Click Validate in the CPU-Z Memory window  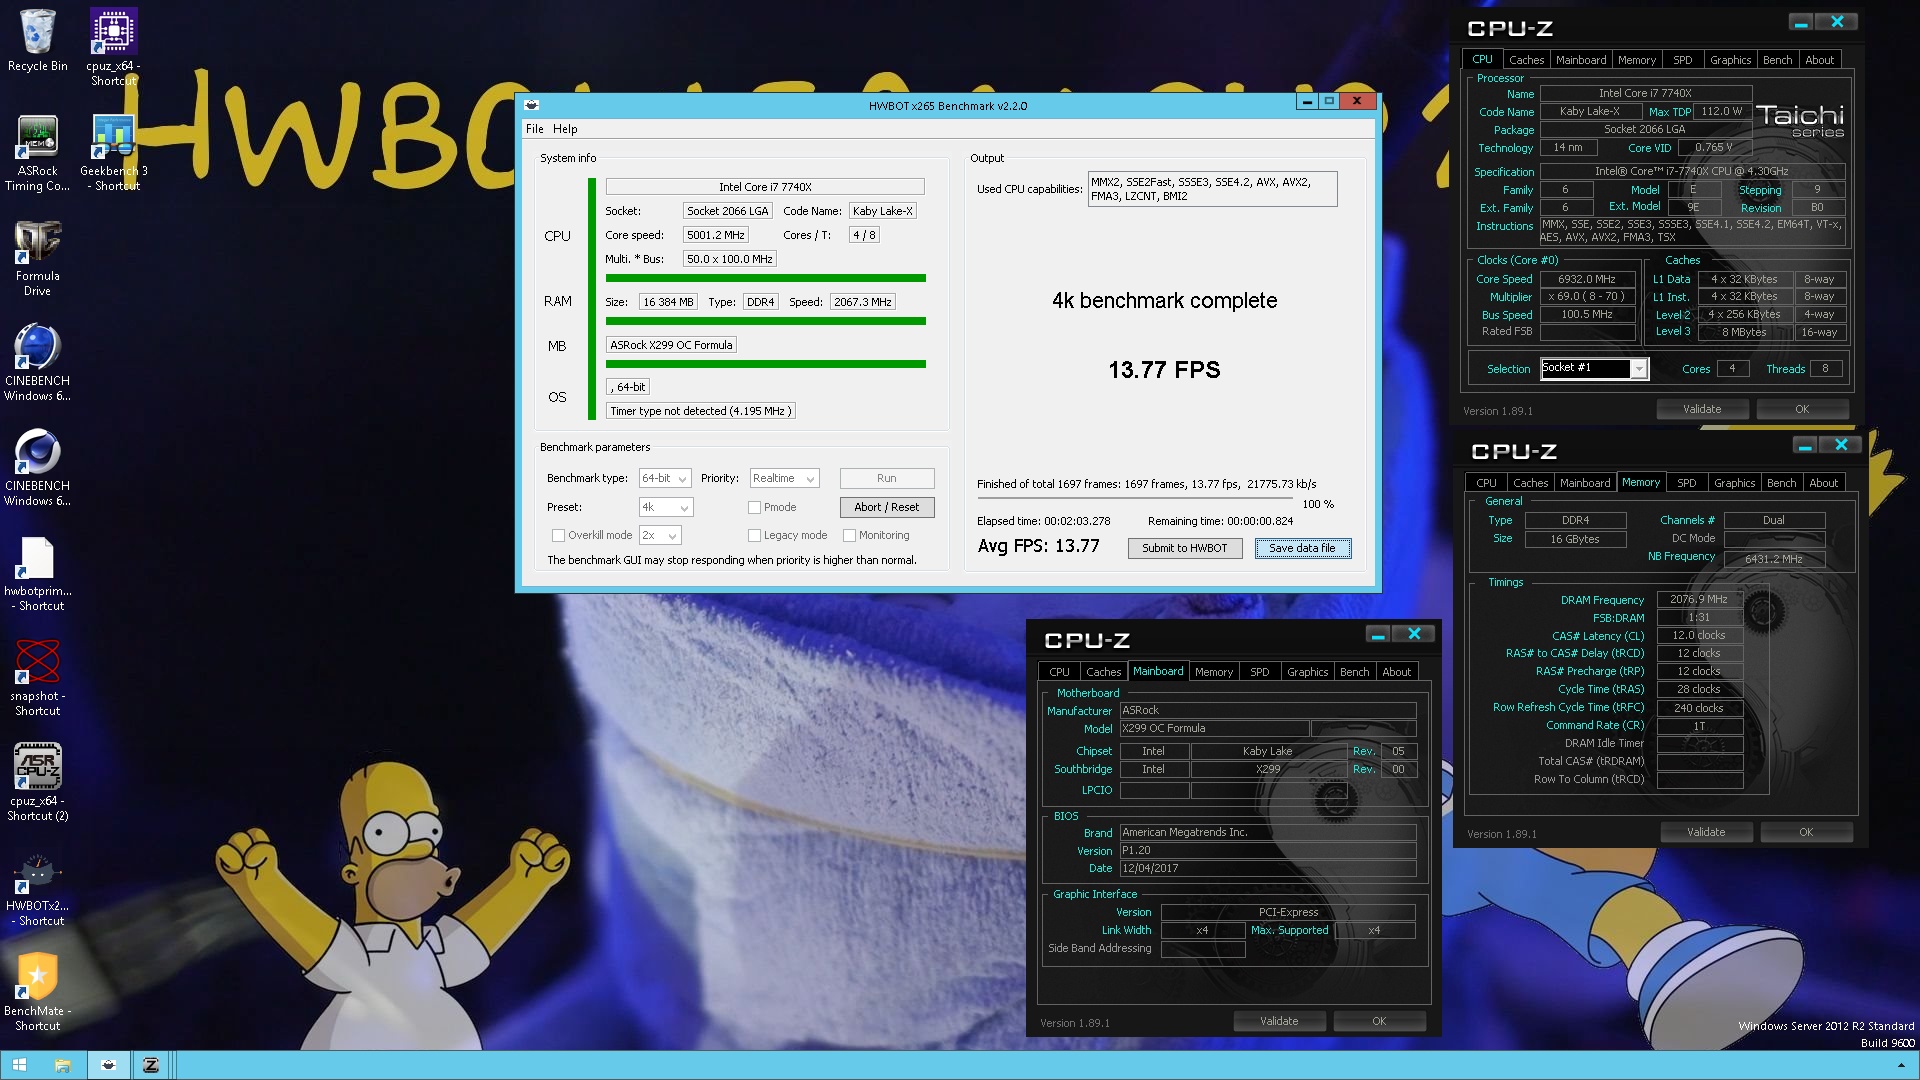pyautogui.click(x=1706, y=832)
